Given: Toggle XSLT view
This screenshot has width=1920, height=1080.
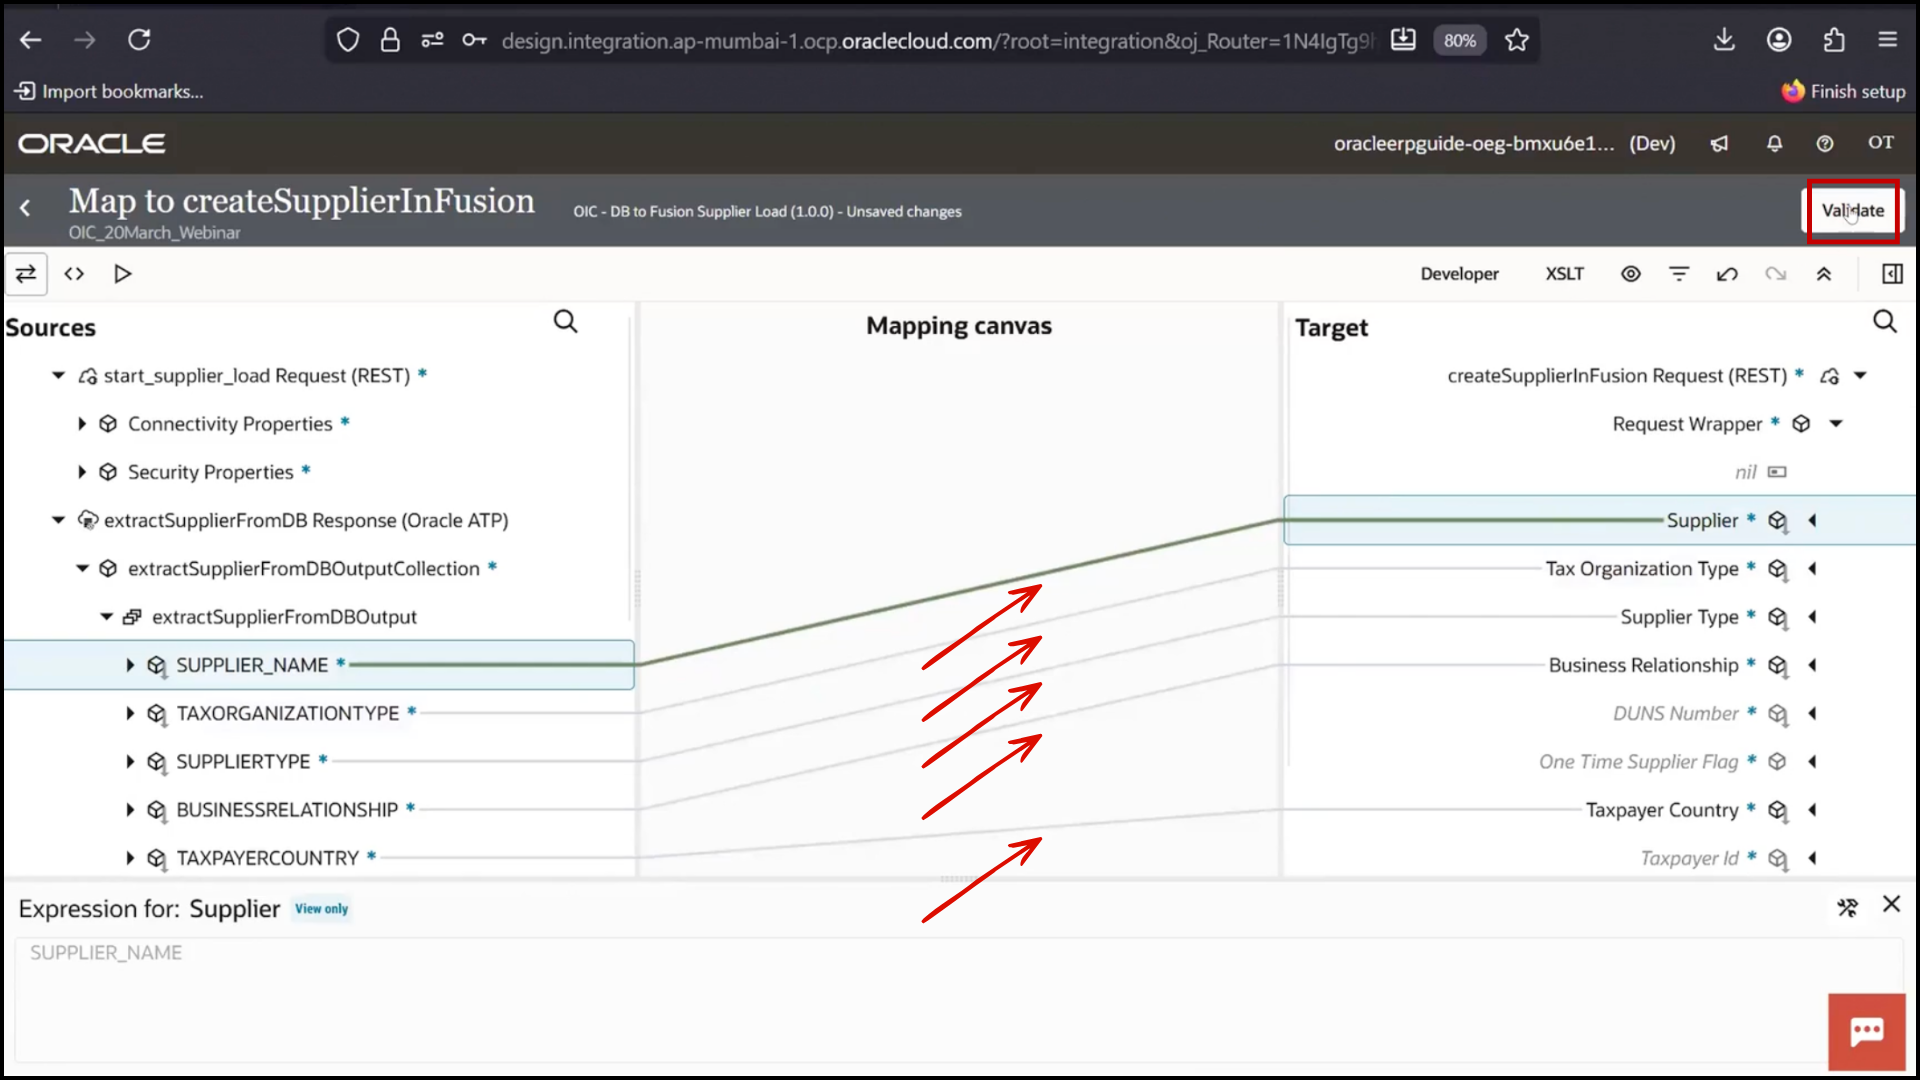Looking at the screenshot, I should coord(1565,274).
